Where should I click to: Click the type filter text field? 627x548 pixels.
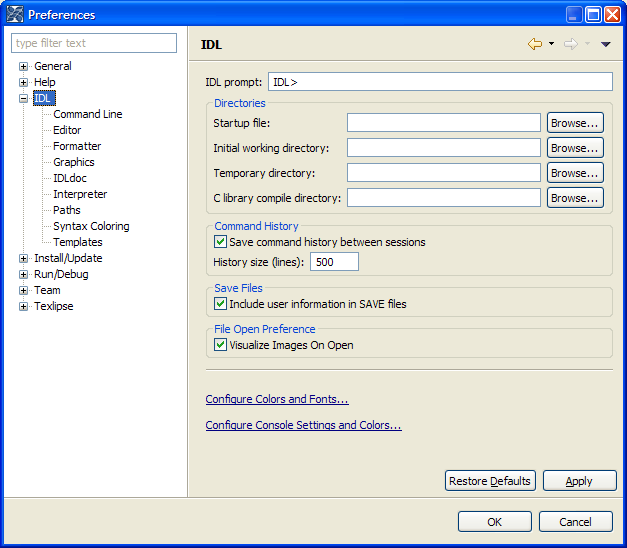pos(94,43)
